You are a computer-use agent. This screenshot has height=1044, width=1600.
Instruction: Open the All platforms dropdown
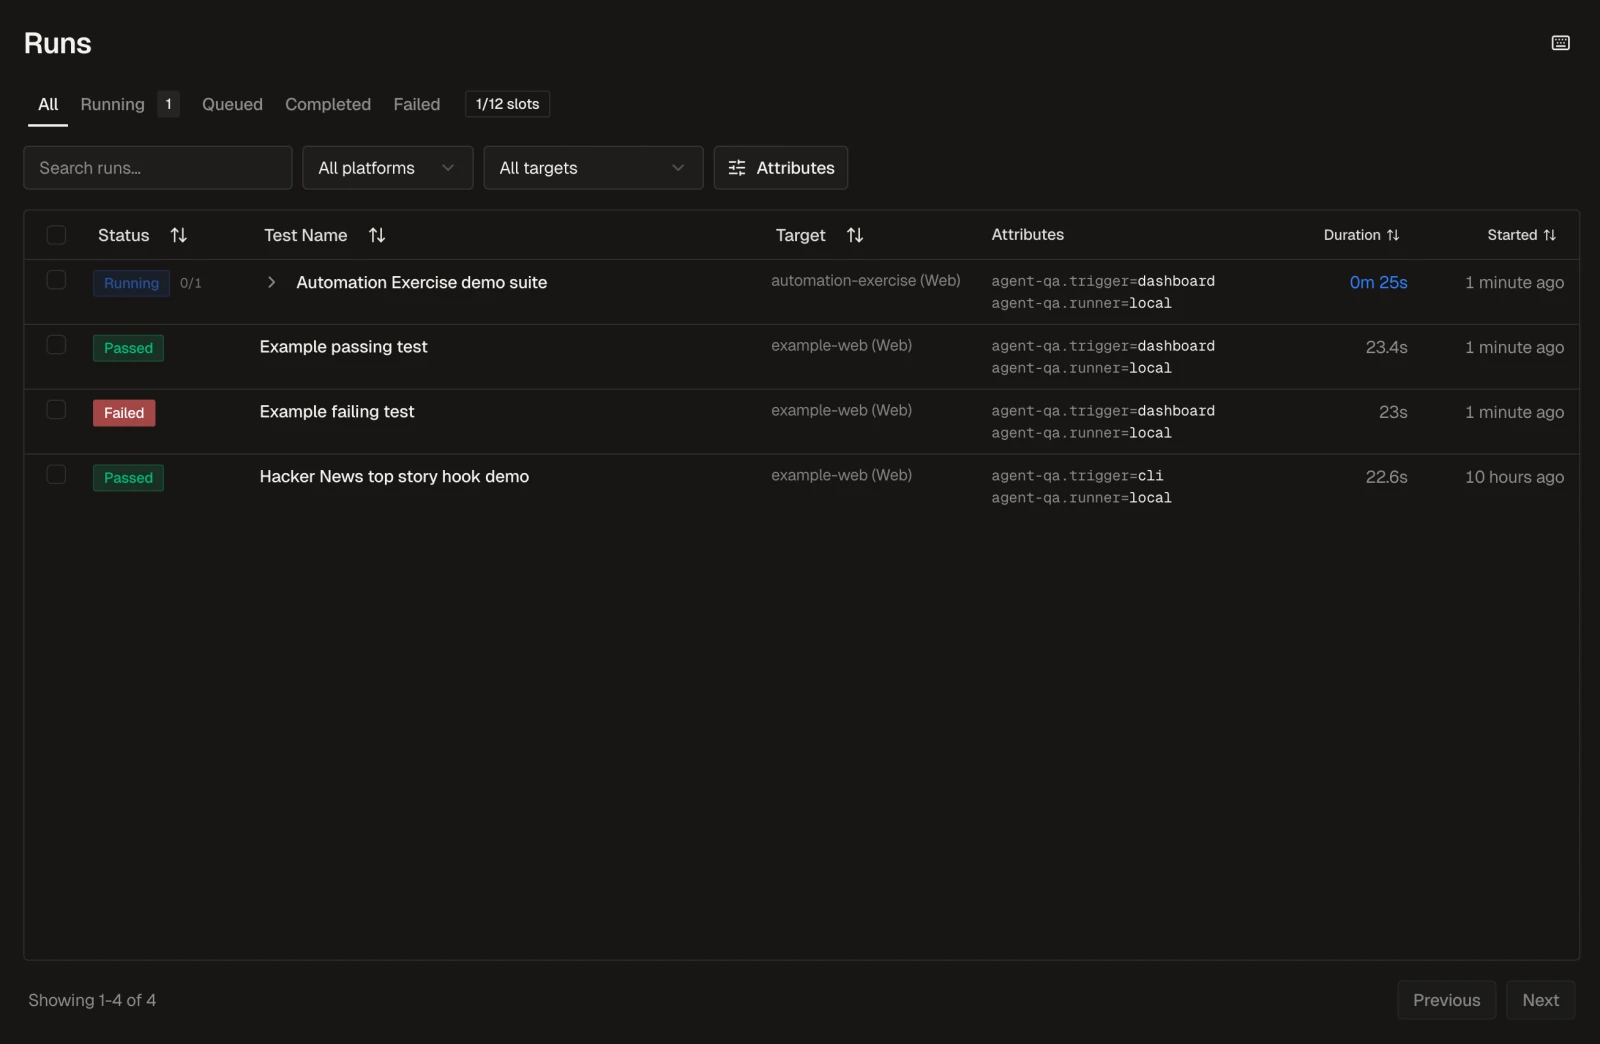(x=388, y=168)
